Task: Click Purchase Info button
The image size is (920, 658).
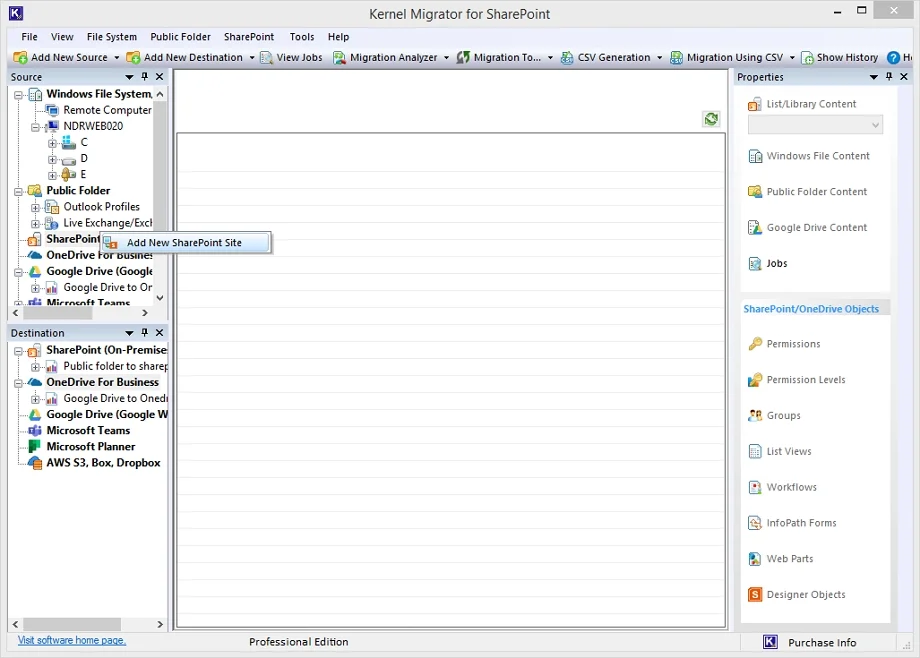Action: [821, 643]
